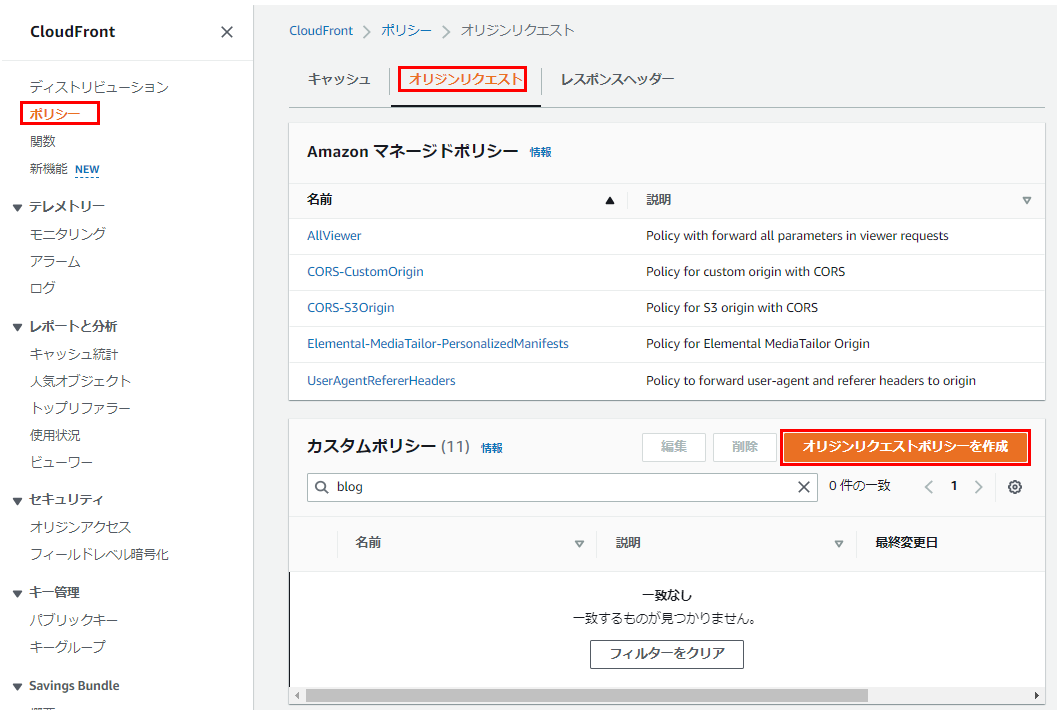Open ディストリビューション in the sidebar
1057x714 pixels.
point(99,87)
